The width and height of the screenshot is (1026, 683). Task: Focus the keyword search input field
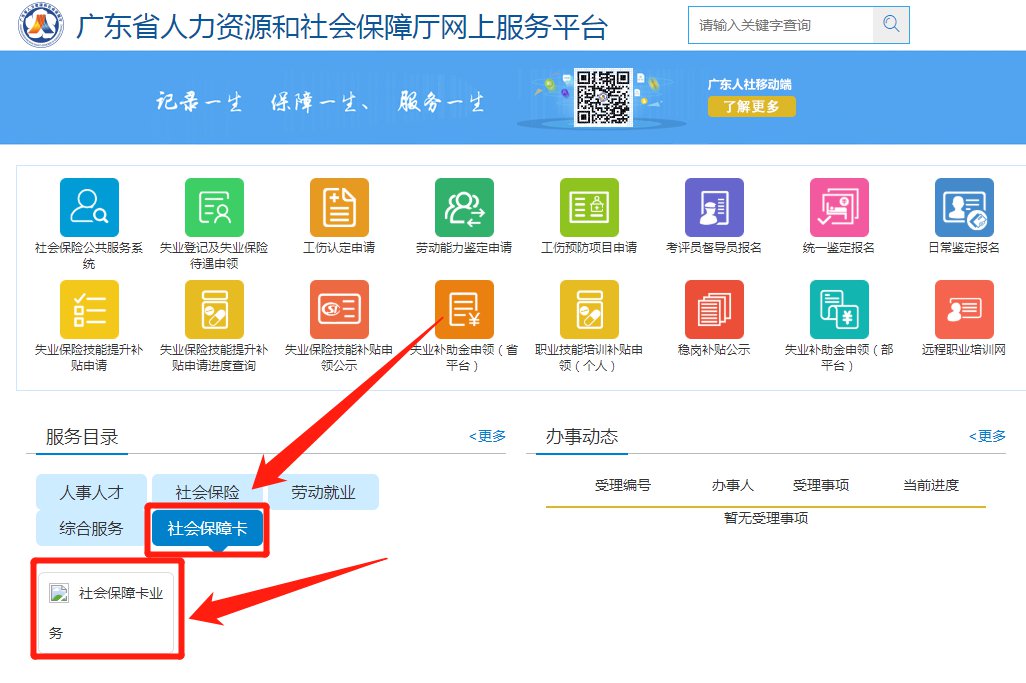click(x=780, y=24)
